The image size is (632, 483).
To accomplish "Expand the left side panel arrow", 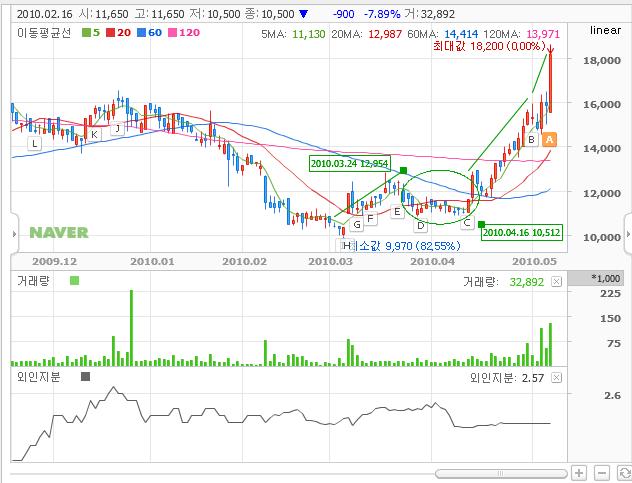I will (4, 234).
